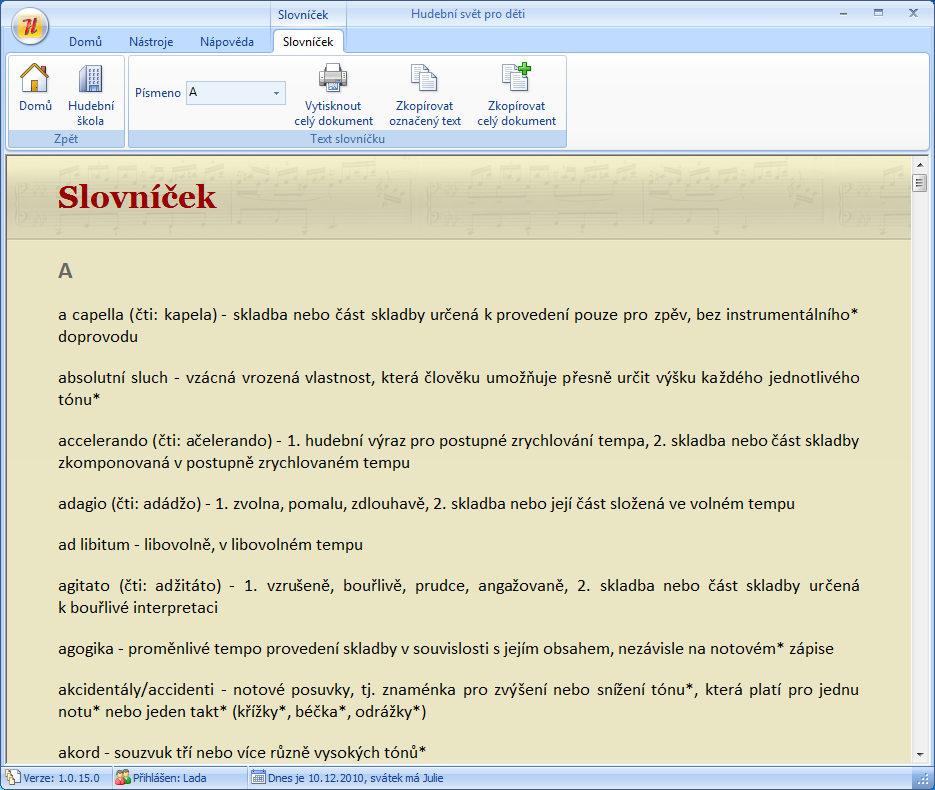This screenshot has height=790, width=935.
Task: Click the 'Dnes je 10.12.2010' status text
Action: 355,778
